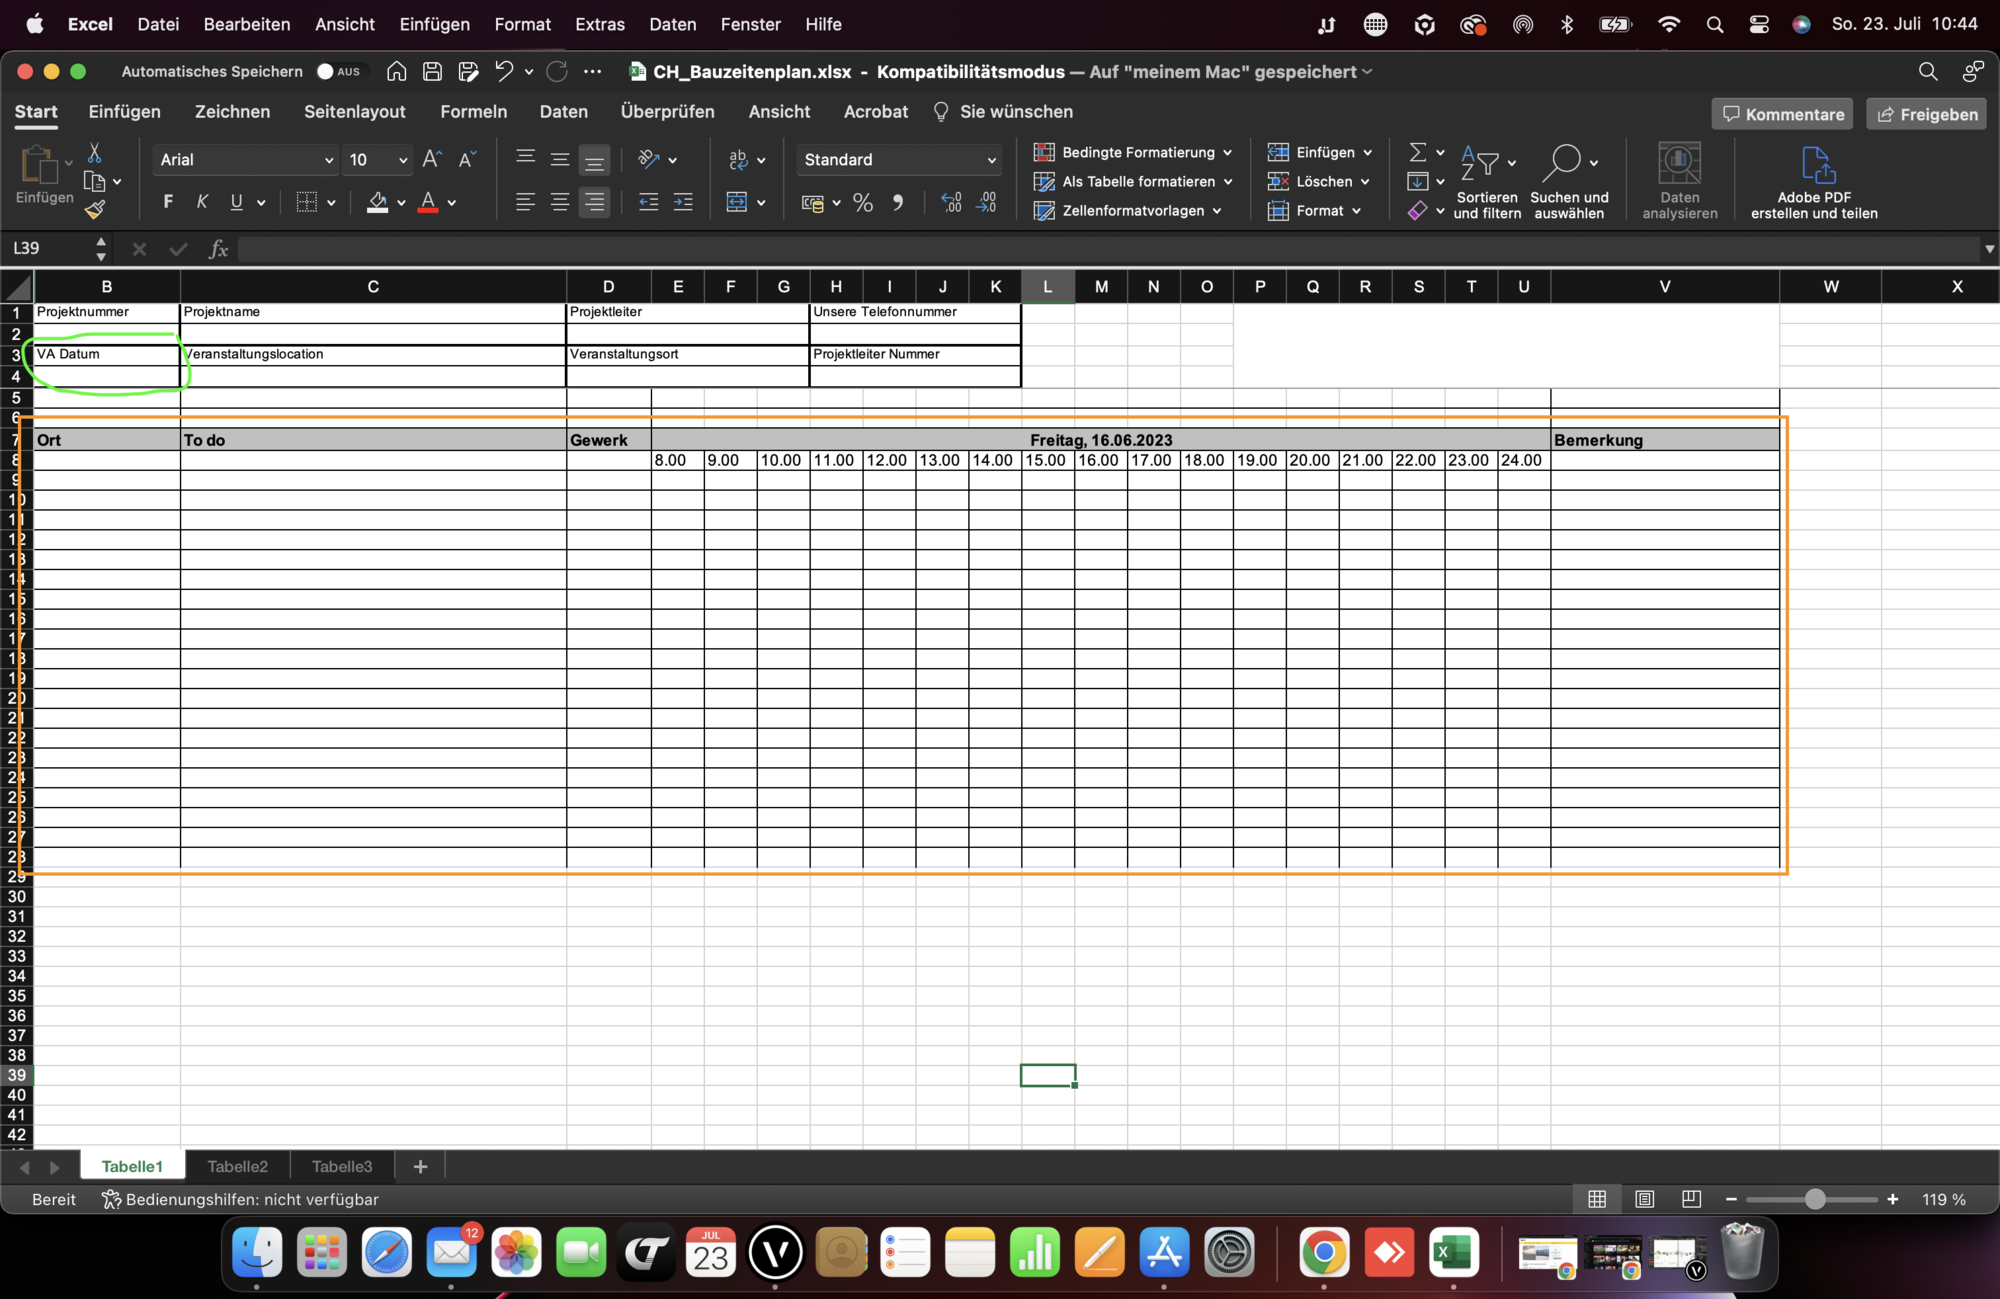Click the decrease decimal places icon
This screenshot has width=2000, height=1299.
point(987,203)
